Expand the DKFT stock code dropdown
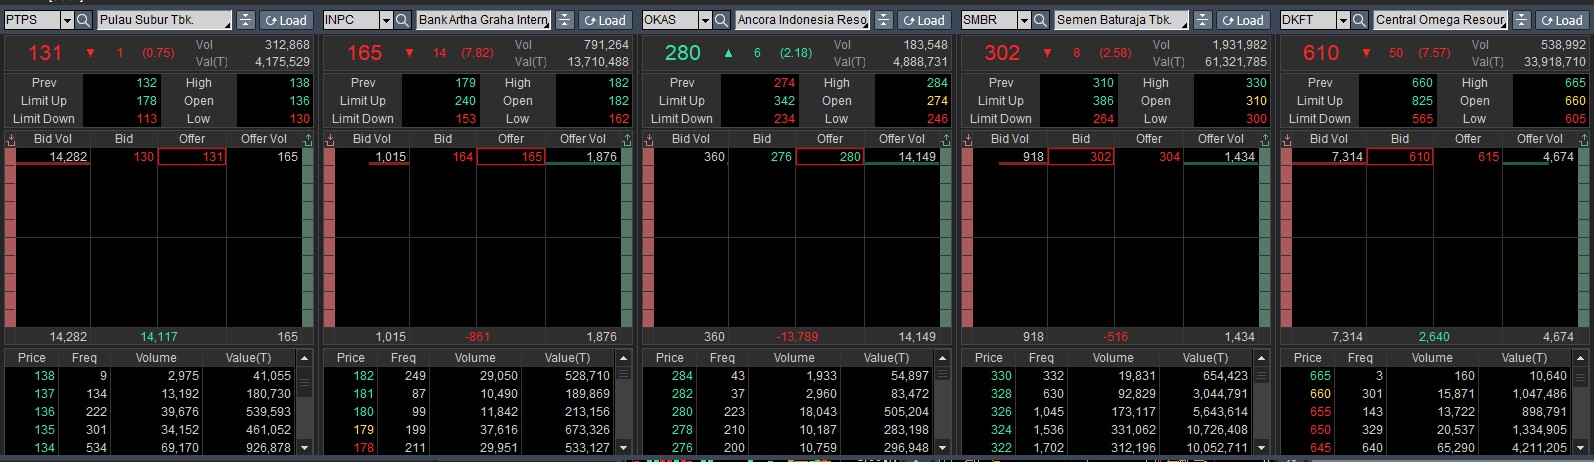Image resolution: width=1594 pixels, height=462 pixels. pos(1343,20)
